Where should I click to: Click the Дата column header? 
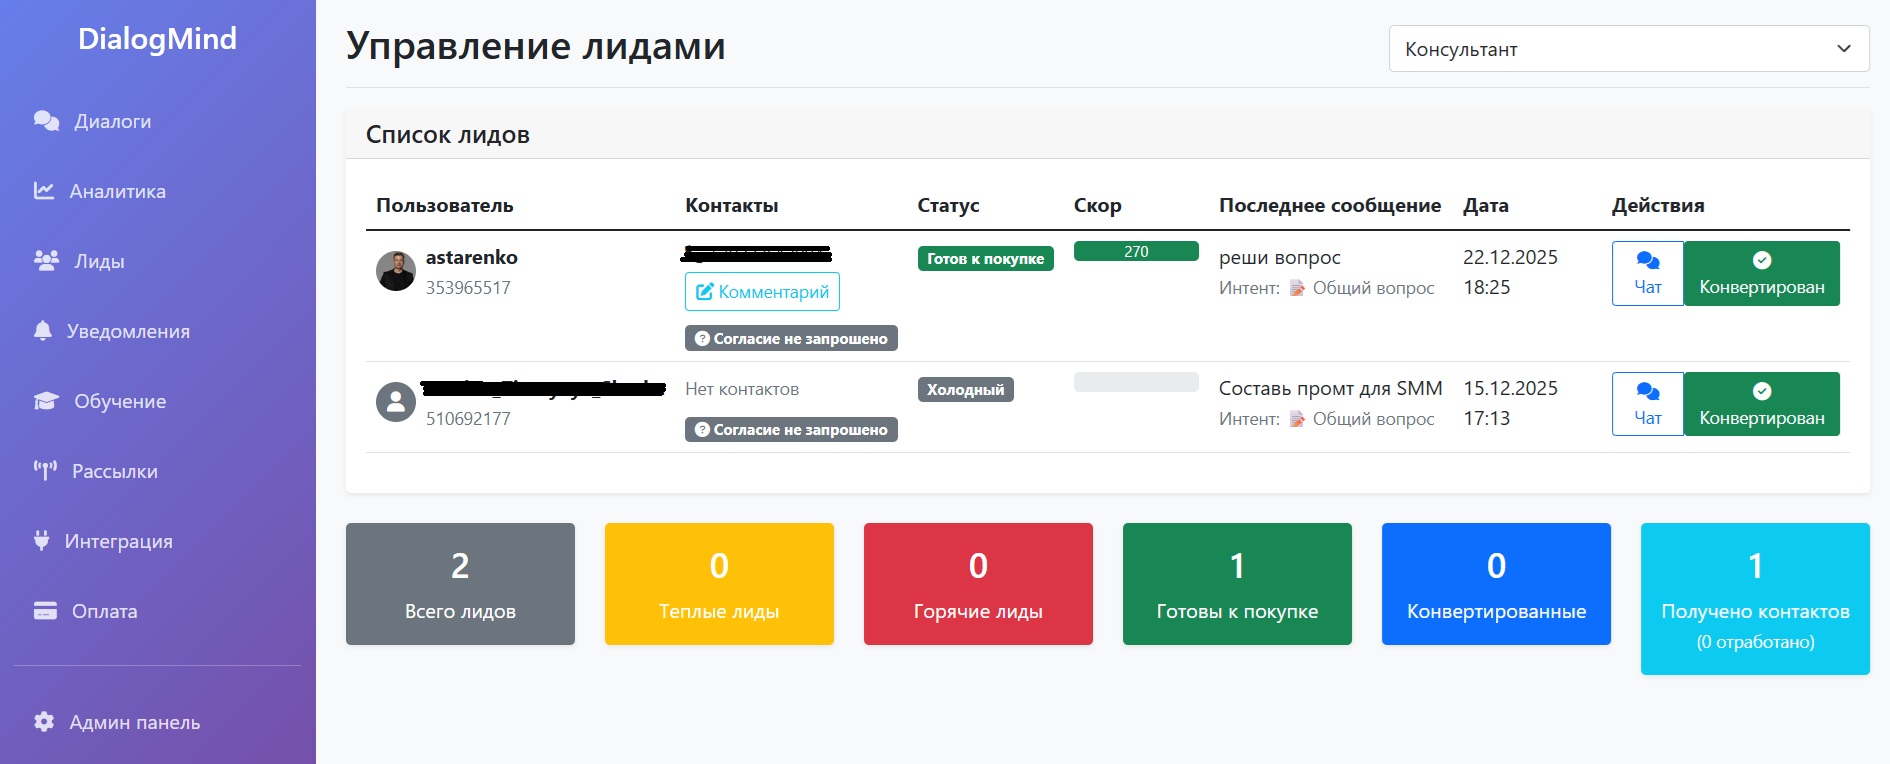click(1485, 205)
